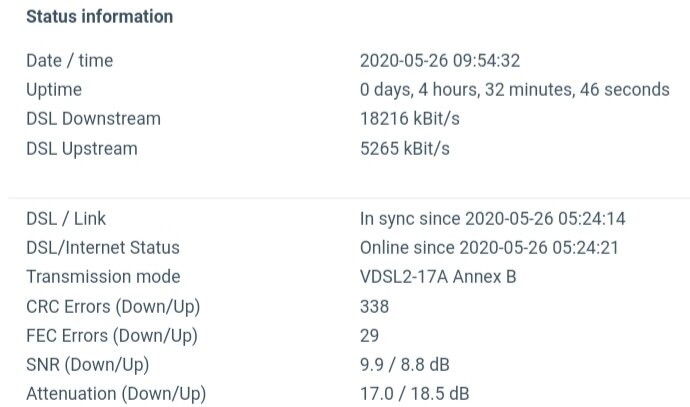Image resolution: width=690 pixels, height=407 pixels.
Task: Select the Transmission mode label
Action: click(x=103, y=277)
